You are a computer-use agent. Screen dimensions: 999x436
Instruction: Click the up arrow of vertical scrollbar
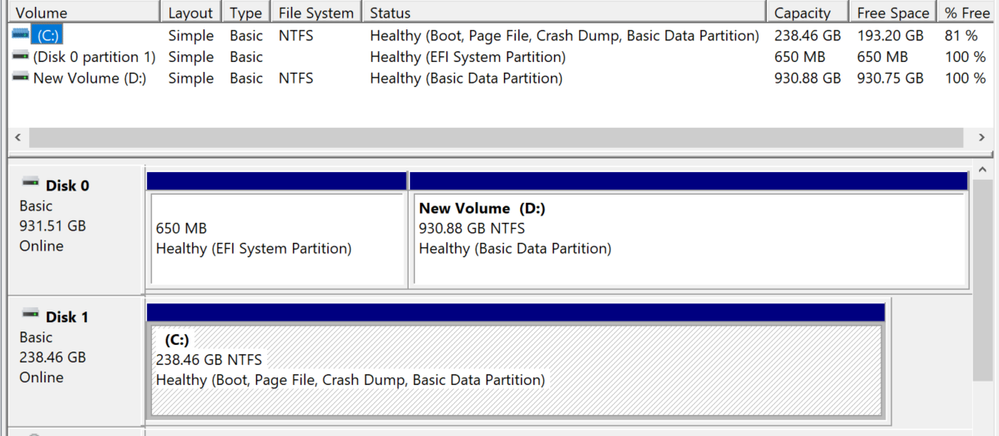coord(983,171)
